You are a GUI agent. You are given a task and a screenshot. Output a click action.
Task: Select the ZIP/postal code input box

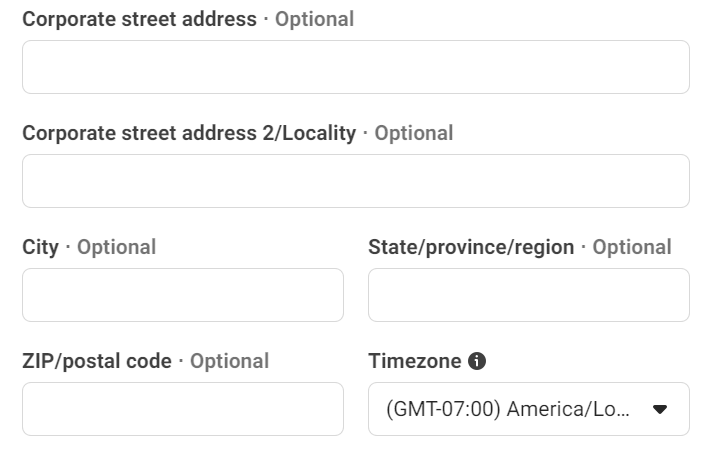click(183, 409)
